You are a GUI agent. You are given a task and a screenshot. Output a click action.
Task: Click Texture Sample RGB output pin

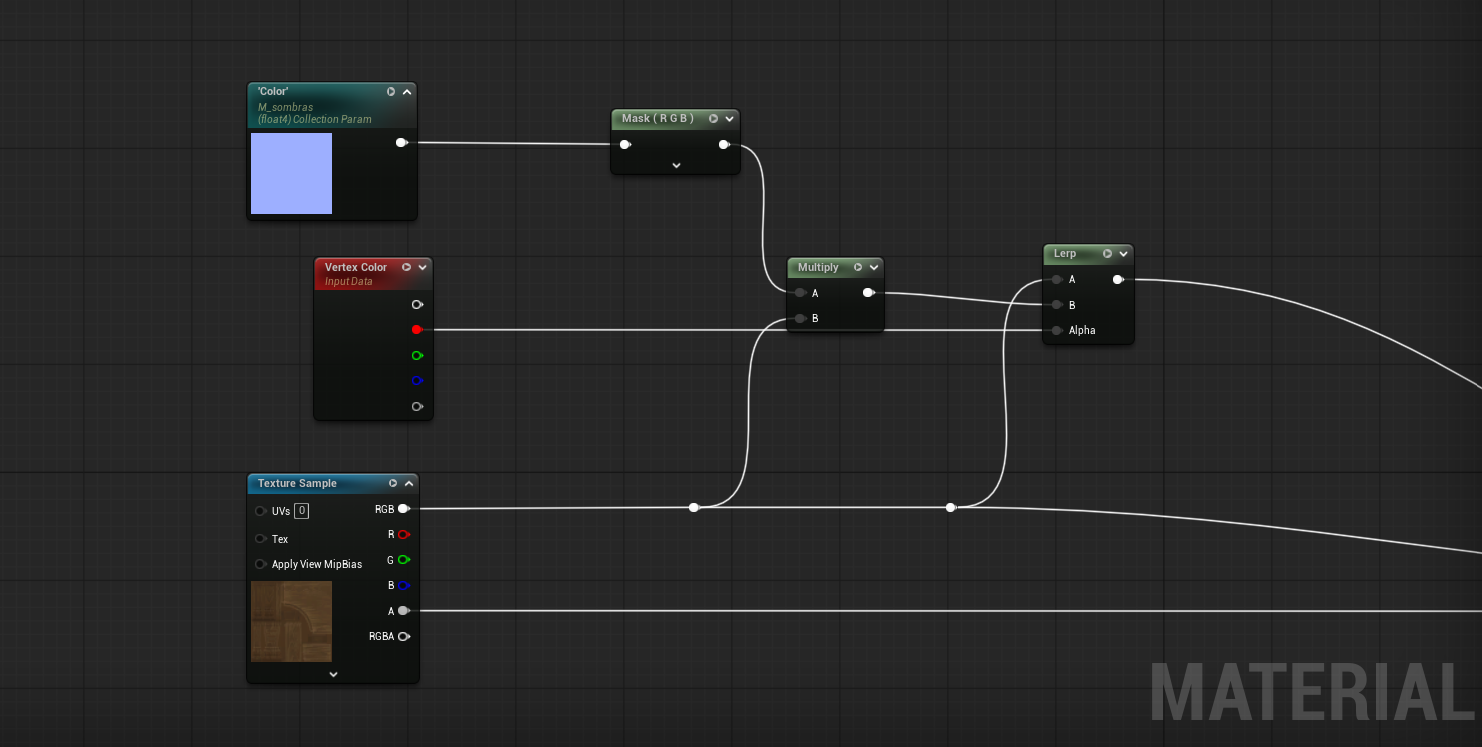click(x=404, y=509)
